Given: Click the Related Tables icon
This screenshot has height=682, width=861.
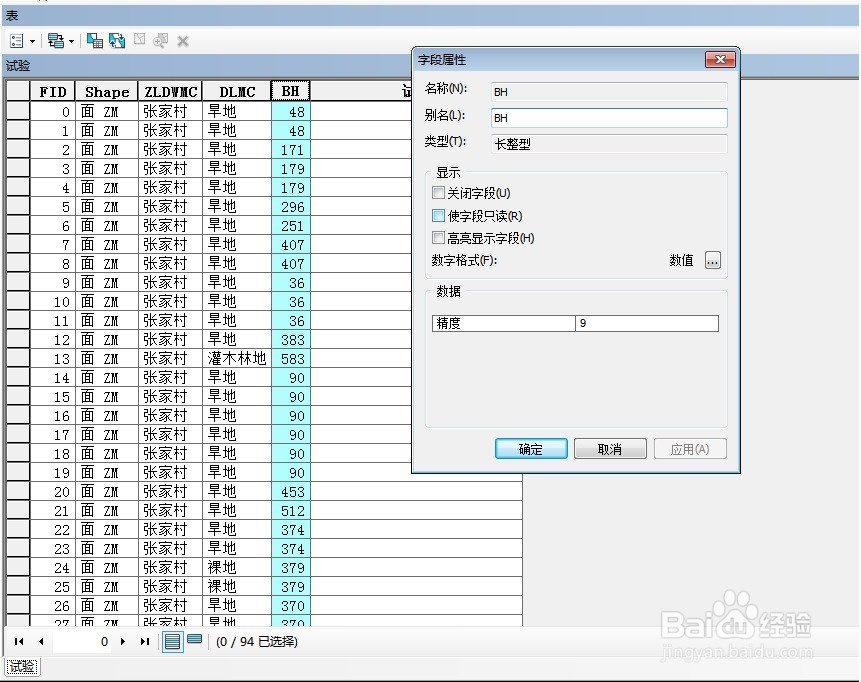Looking at the screenshot, I should pos(54,40).
